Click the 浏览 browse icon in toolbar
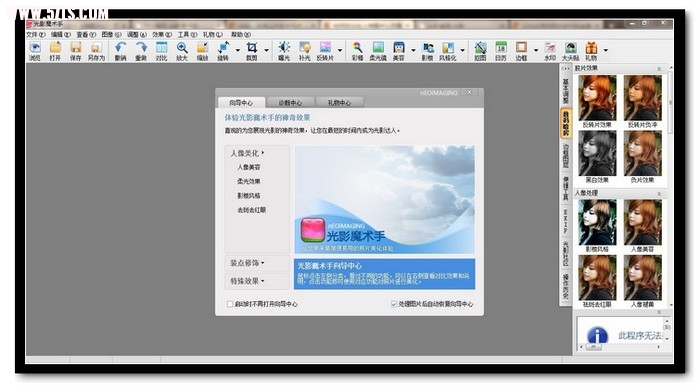700x392 pixels. click(35, 47)
